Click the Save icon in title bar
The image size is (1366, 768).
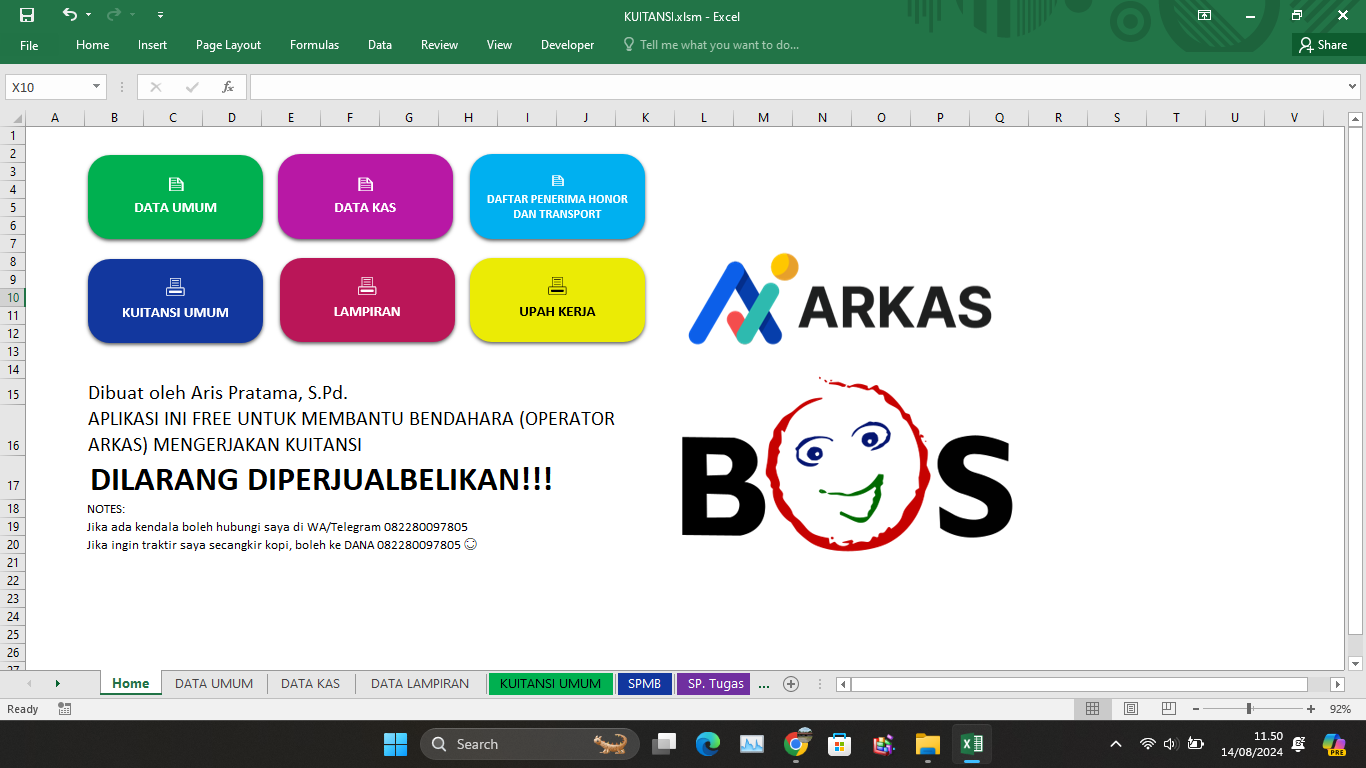[27, 15]
